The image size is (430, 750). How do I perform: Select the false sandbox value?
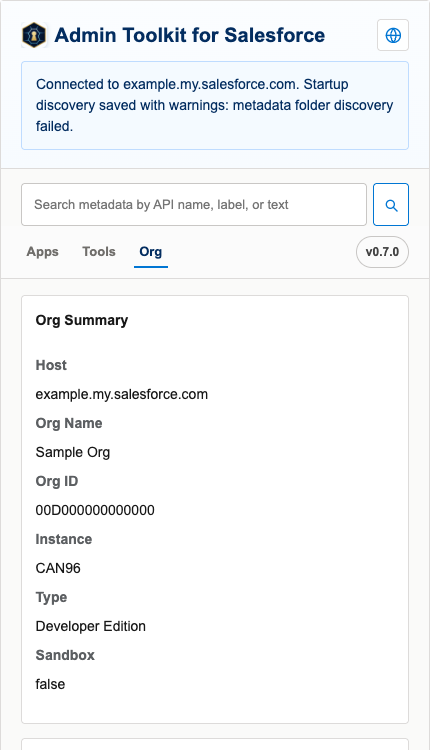[x=50, y=684]
